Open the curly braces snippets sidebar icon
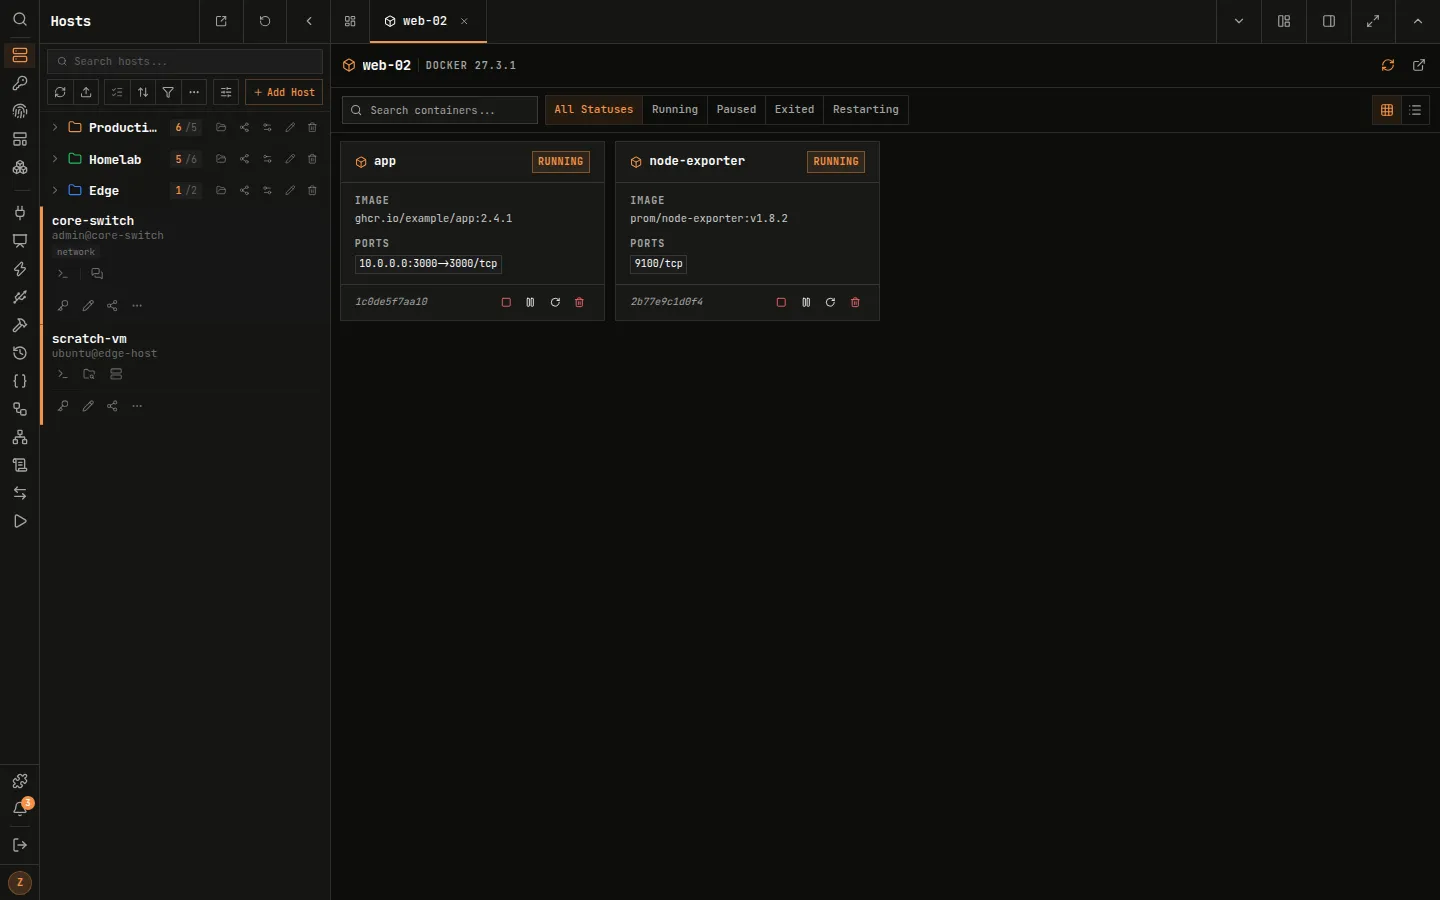 (19, 381)
